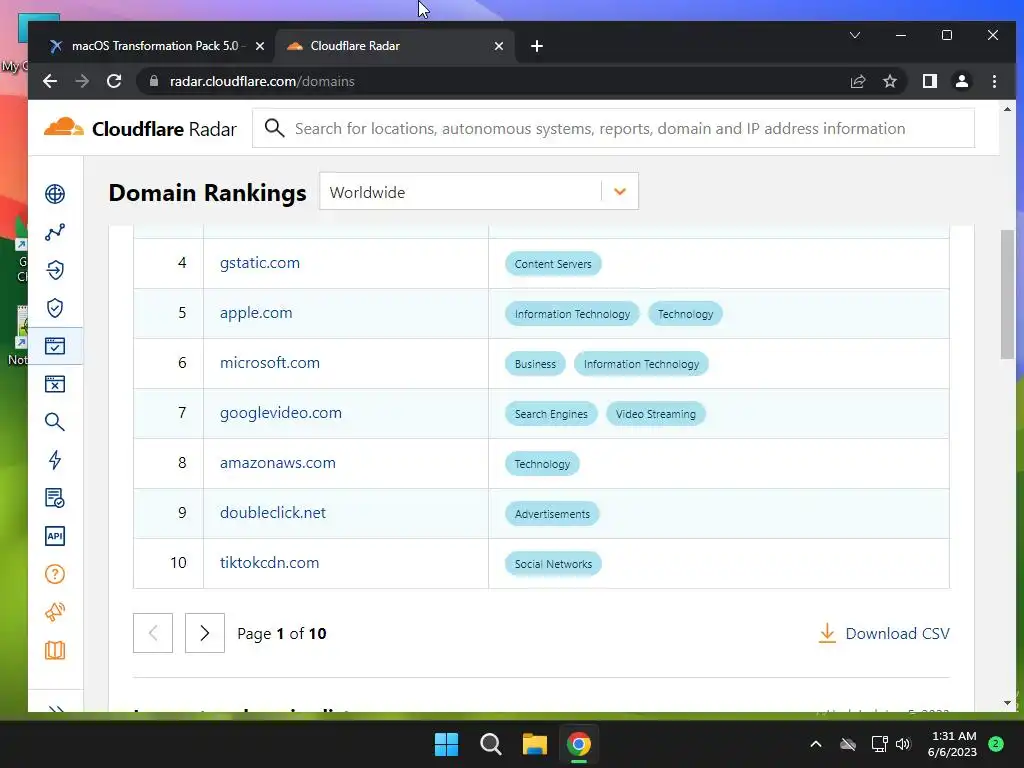1024x768 pixels.
Task: Click the previous page arrow button
Action: [153, 633]
